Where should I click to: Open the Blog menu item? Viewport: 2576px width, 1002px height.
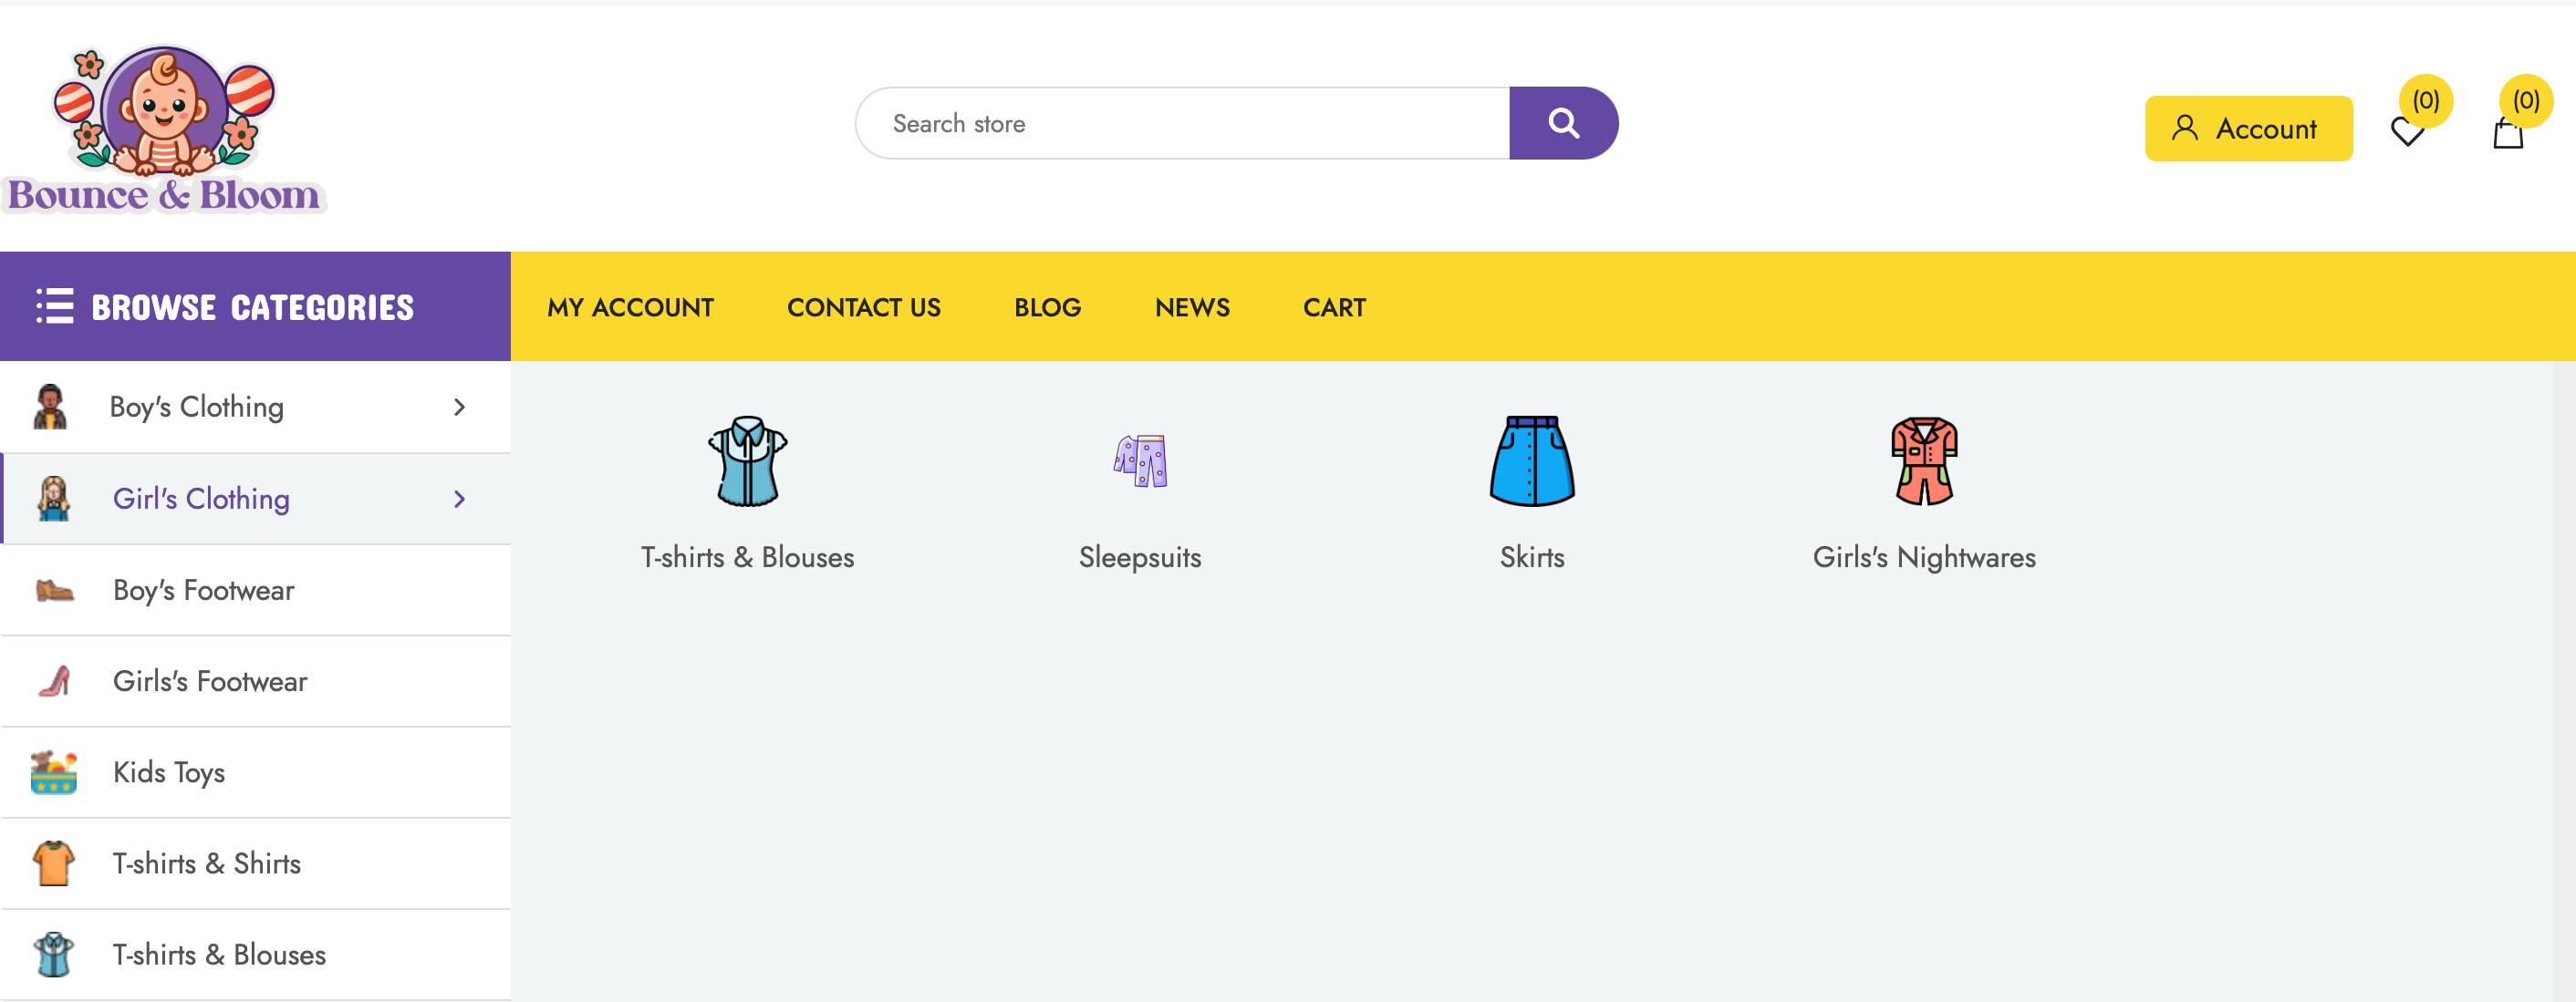pyautogui.click(x=1048, y=307)
